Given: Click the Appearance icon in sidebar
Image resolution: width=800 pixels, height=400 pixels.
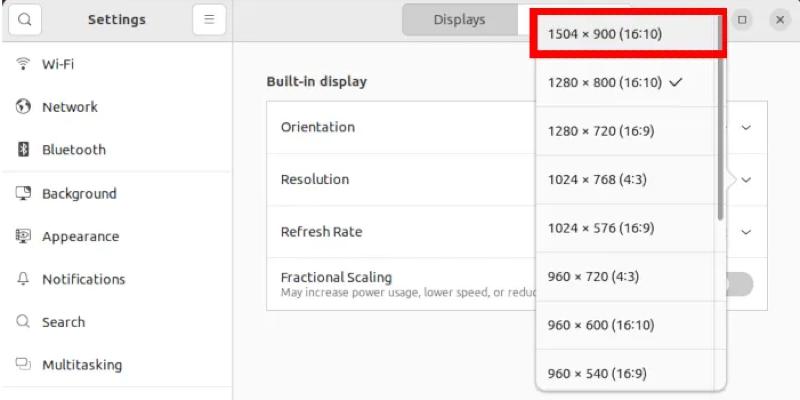Looking at the screenshot, I should [x=23, y=237].
